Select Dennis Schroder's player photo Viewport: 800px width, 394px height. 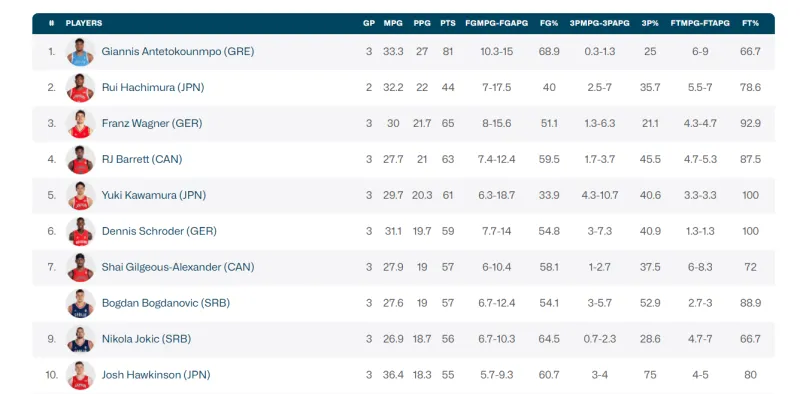pos(80,231)
